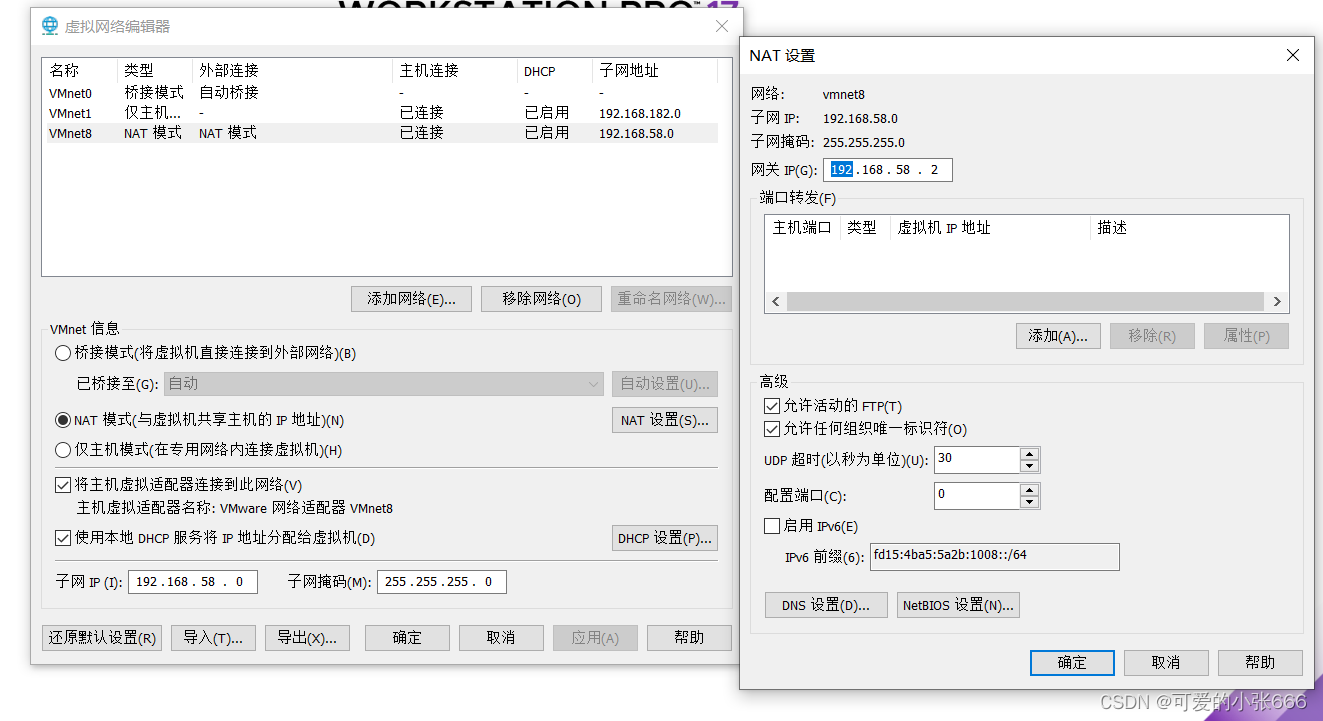1323x721 pixels.
Task: Open NAT 设置(S)... button
Action: click(665, 420)
